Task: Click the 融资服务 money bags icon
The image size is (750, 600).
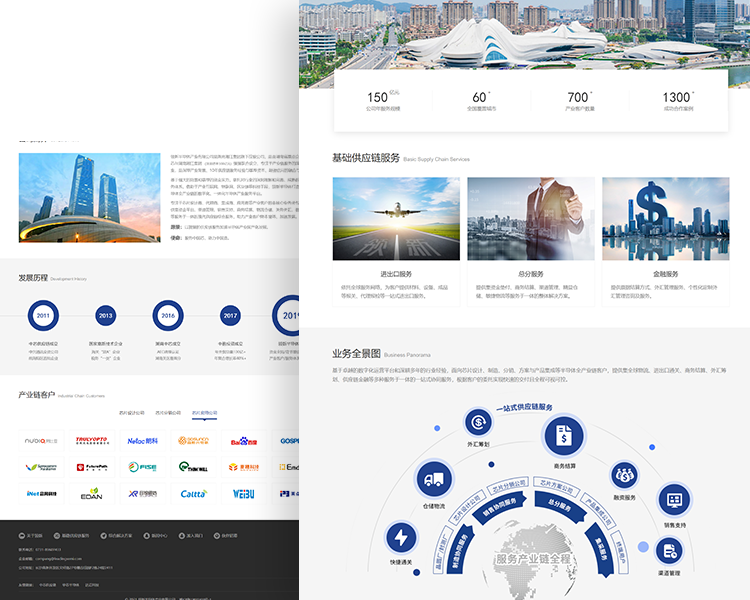Action: (624, 476)
